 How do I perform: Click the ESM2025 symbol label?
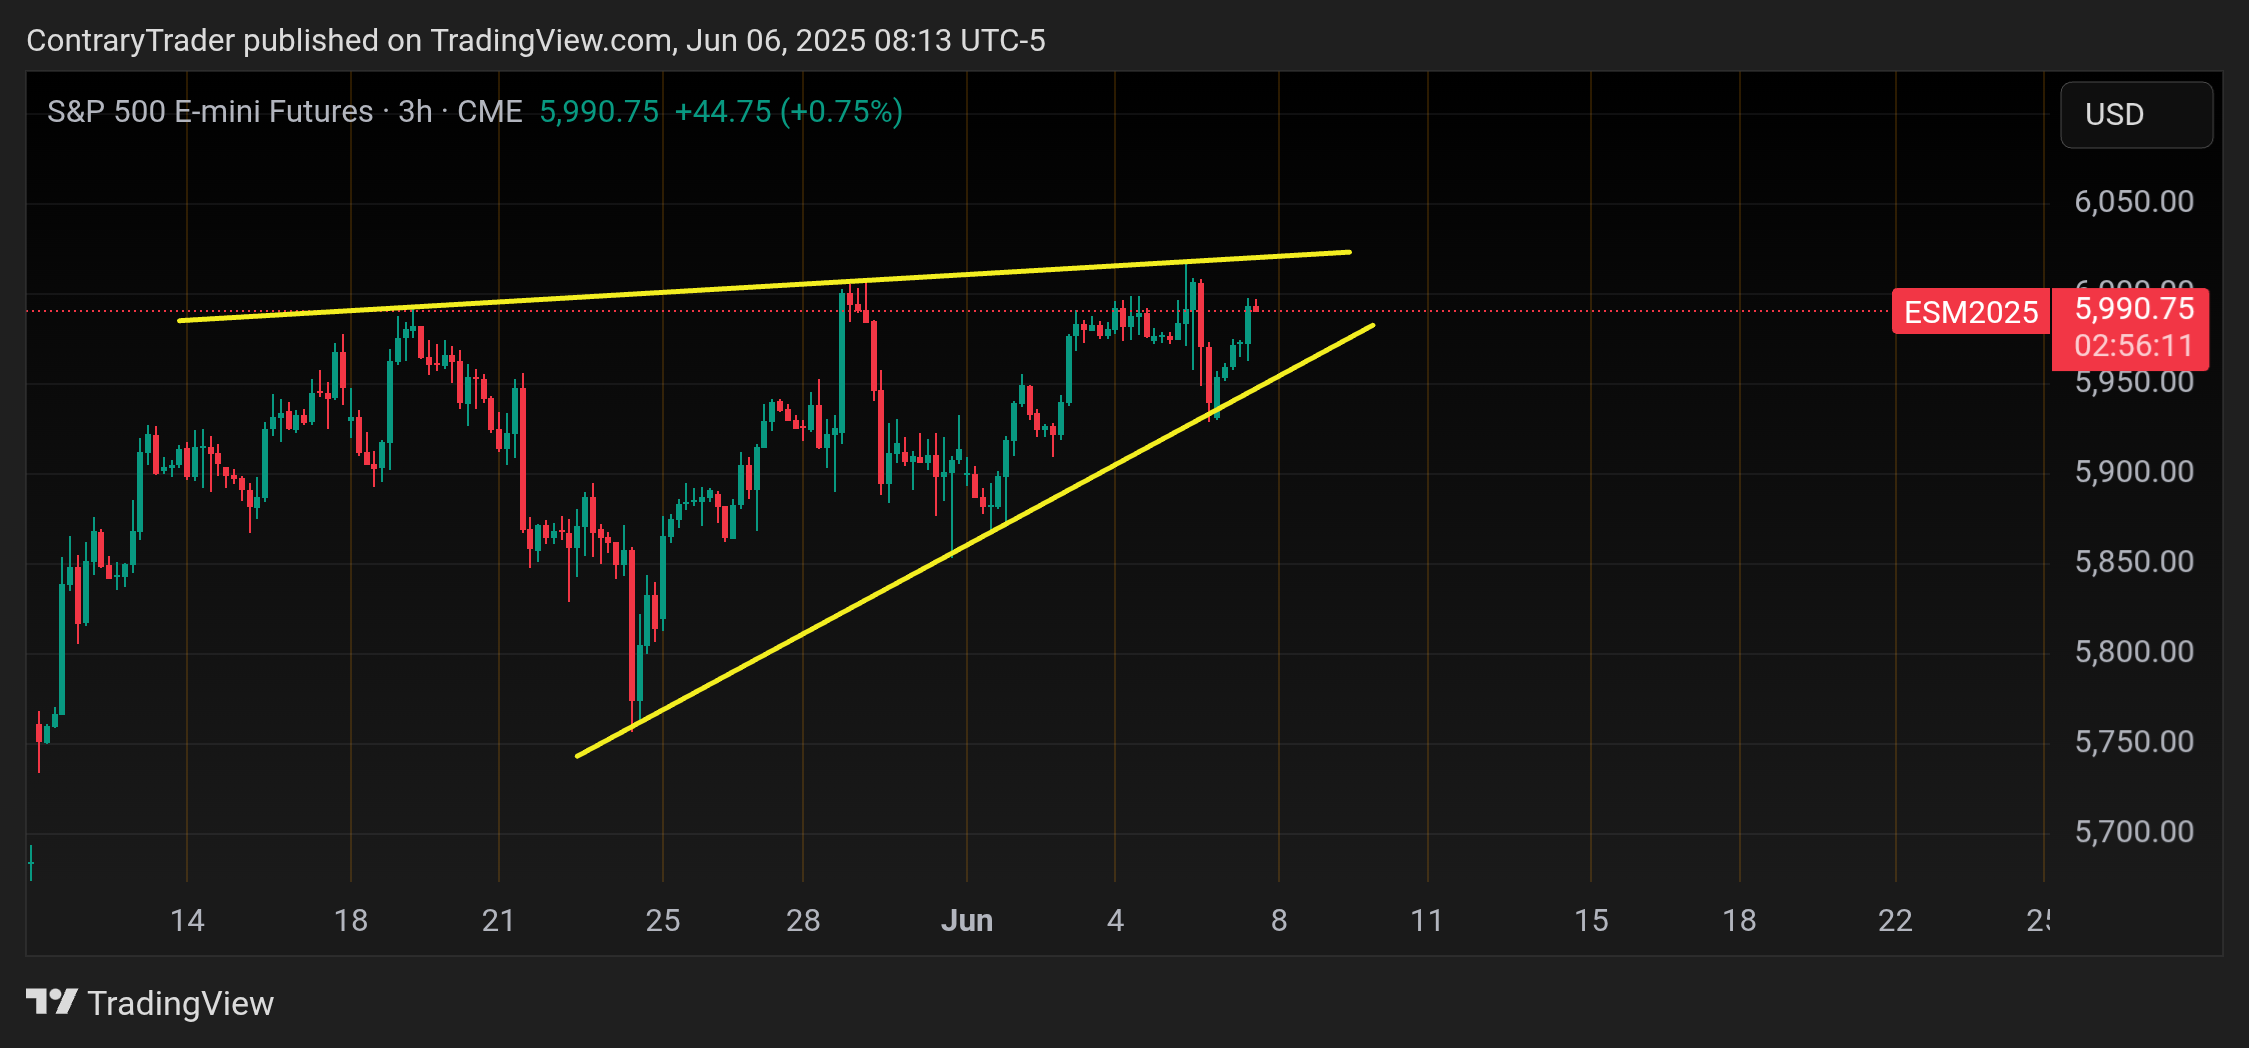1970,312
